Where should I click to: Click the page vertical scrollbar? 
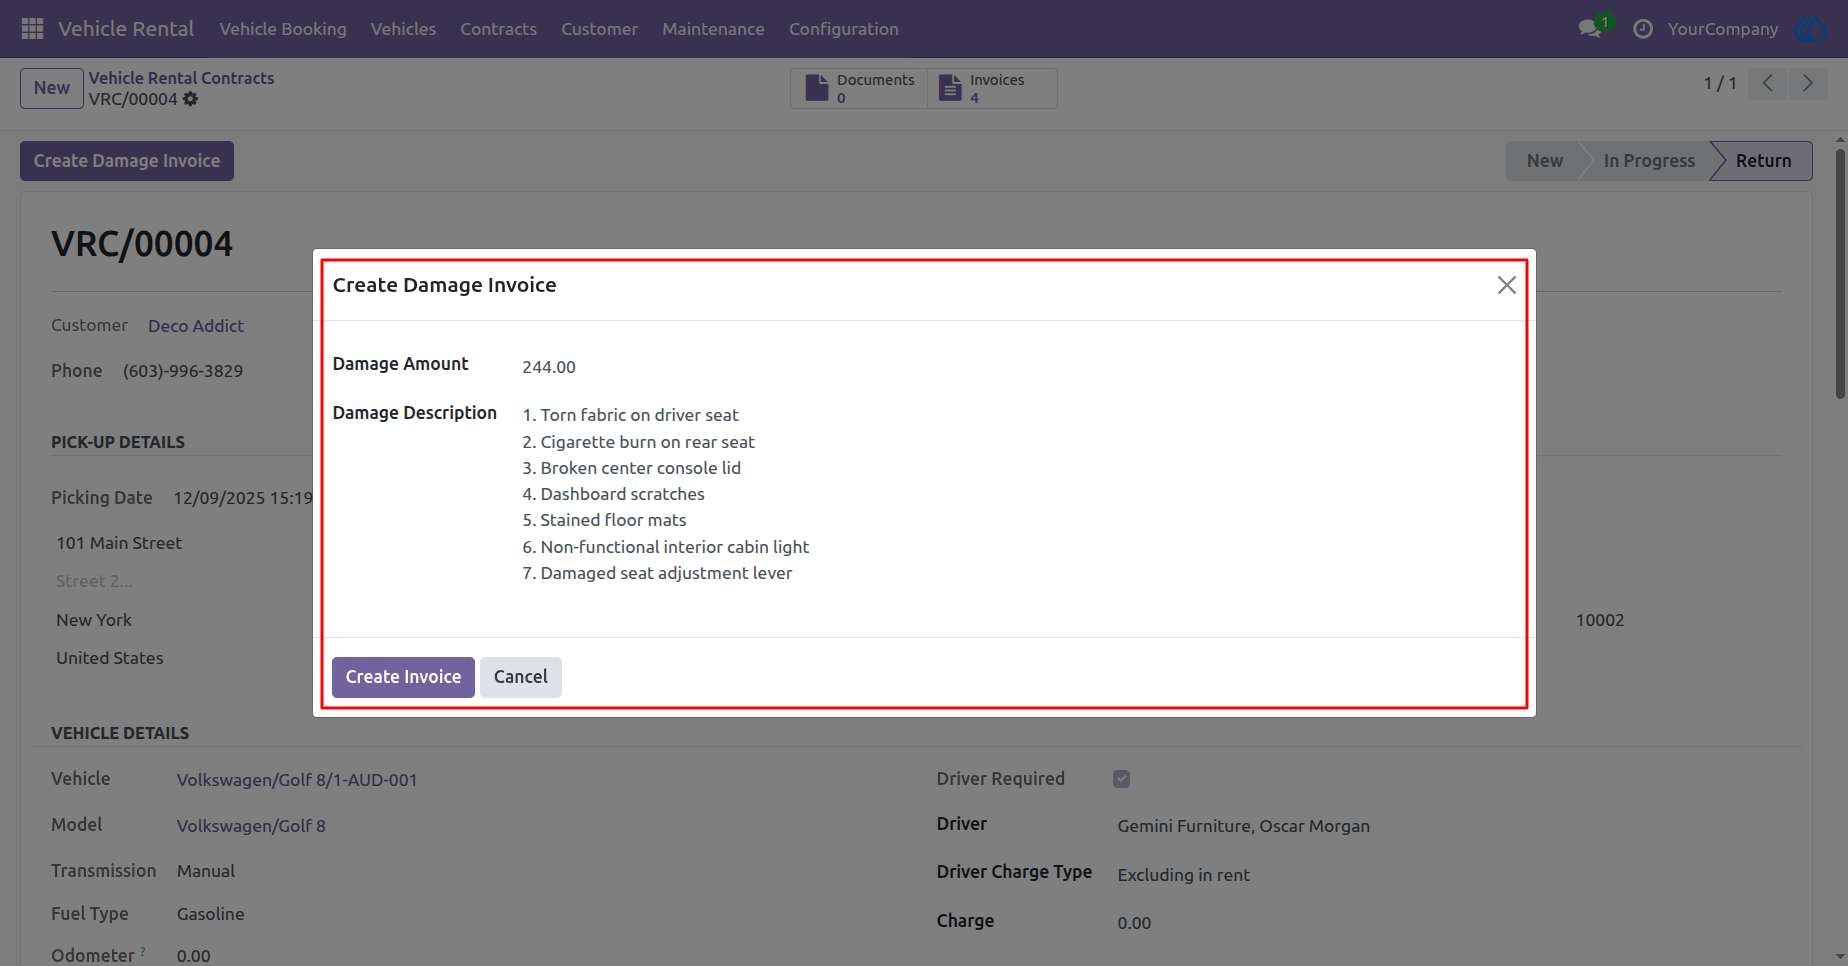coord(1840,274)
